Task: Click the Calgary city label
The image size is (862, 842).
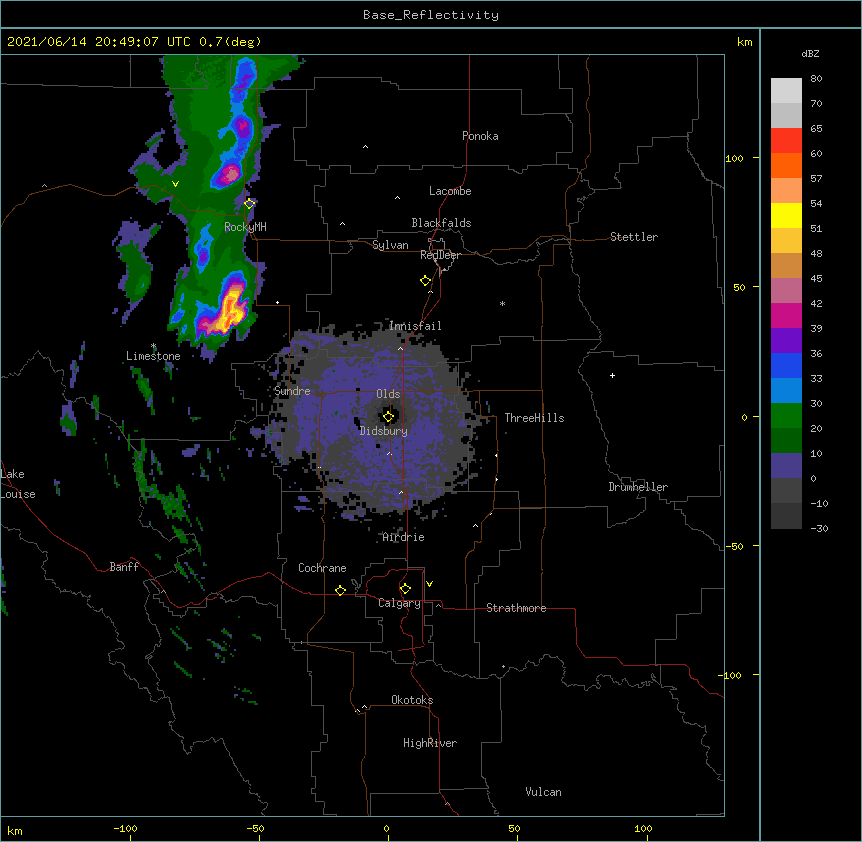Action: click(399, 603)
